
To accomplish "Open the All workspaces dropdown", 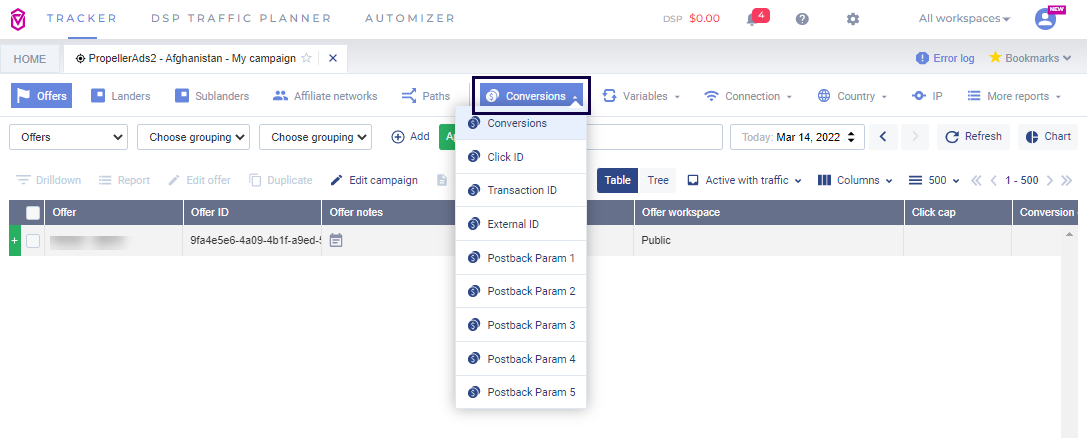I will 964,19.
